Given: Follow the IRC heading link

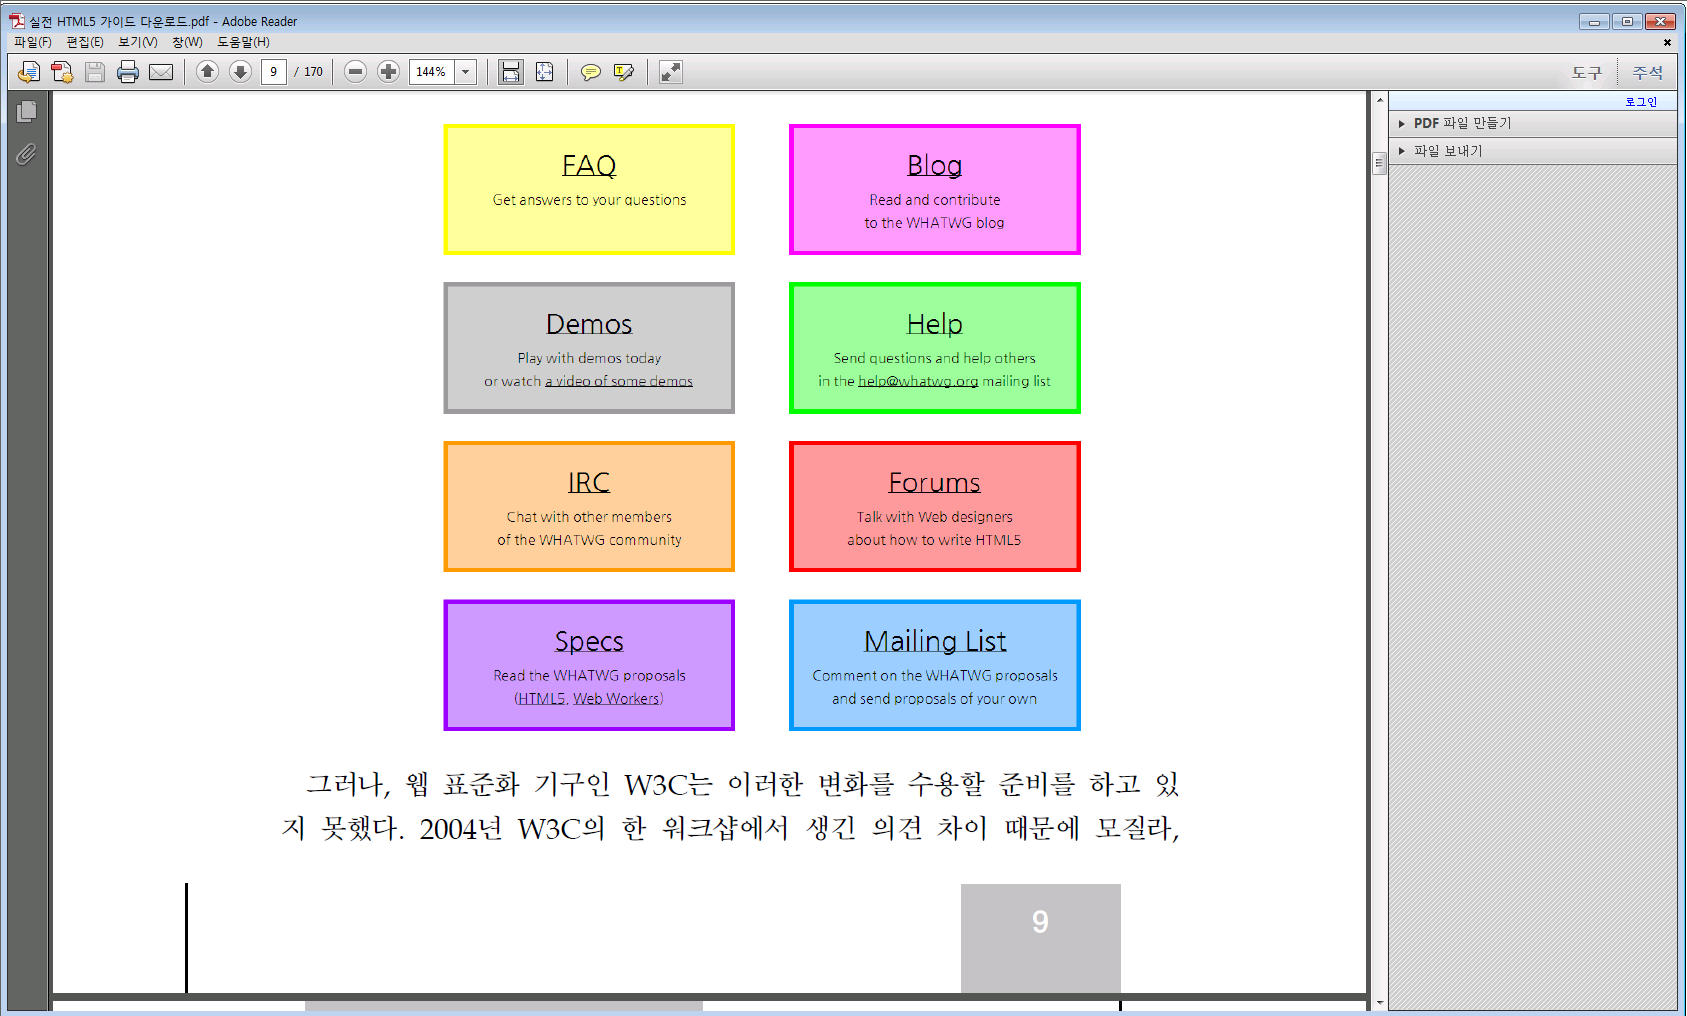Looking at the screenshot, I should point(589,482).
